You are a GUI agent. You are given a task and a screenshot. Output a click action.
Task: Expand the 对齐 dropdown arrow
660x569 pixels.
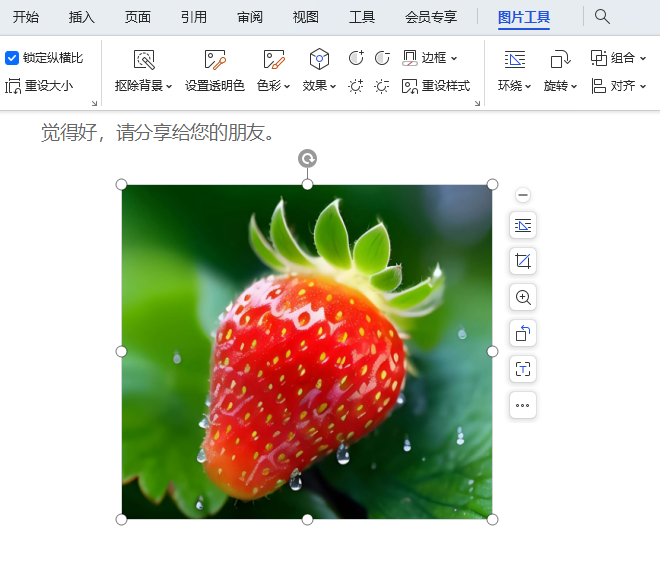tap(643, 86)
